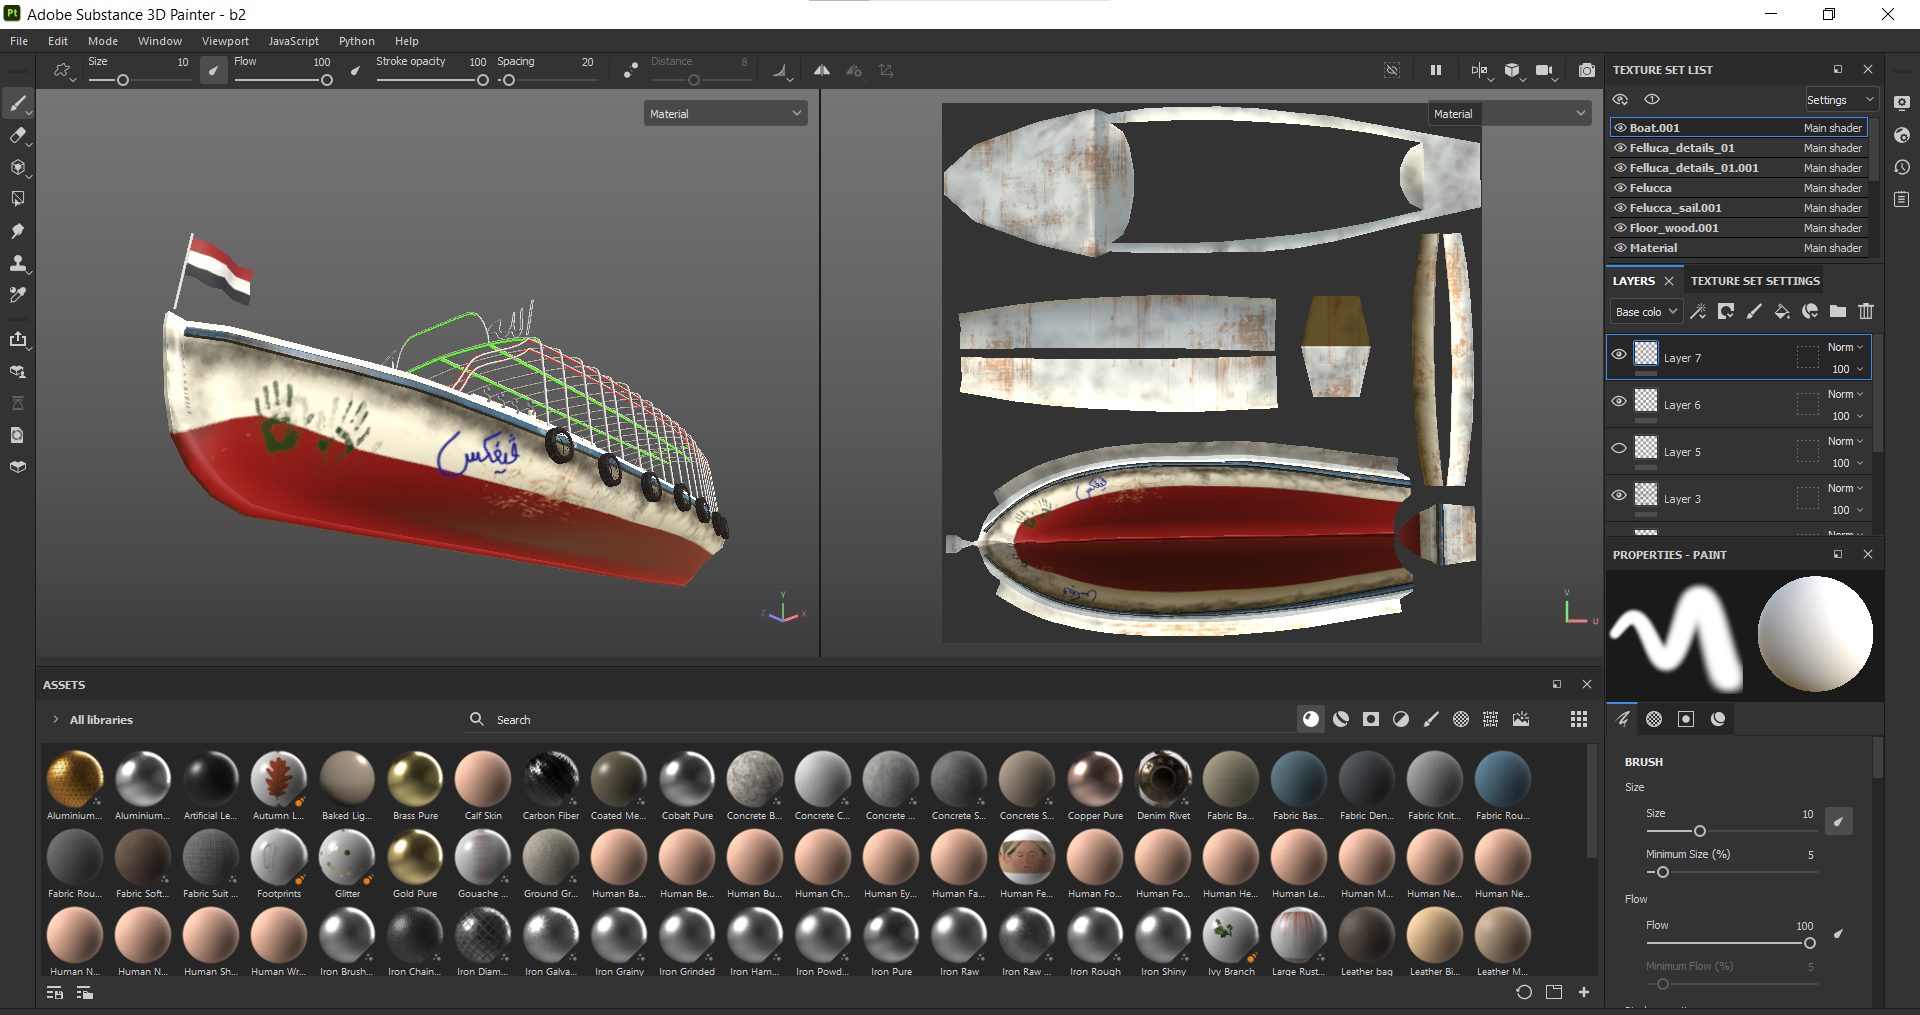
Task: Toggle visibility of Boat.001 texture set
Action: point(1621,128)
